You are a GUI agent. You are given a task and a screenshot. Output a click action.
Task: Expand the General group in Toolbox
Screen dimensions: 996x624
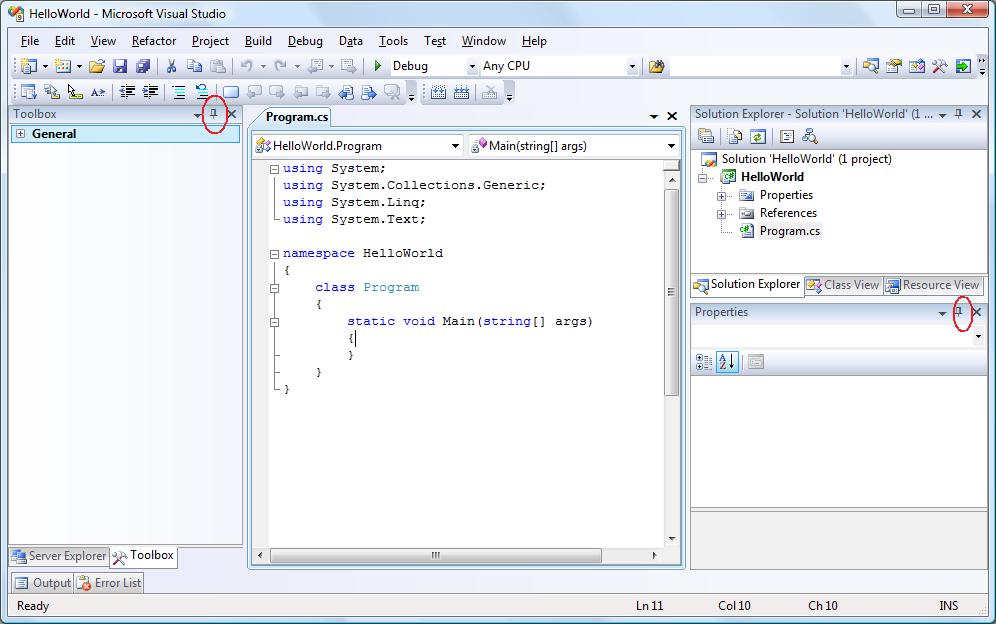21,134
